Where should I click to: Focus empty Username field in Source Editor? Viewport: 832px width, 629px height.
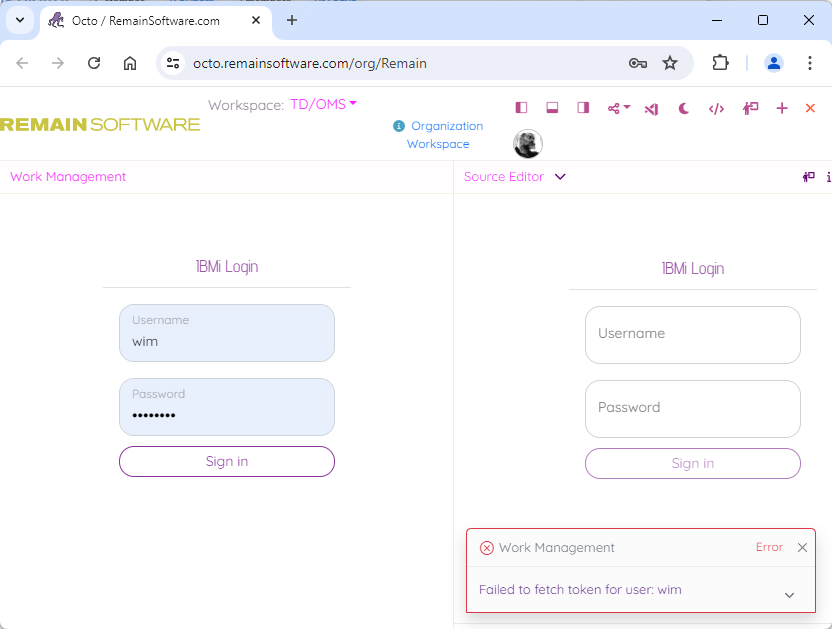coord(692,335)
